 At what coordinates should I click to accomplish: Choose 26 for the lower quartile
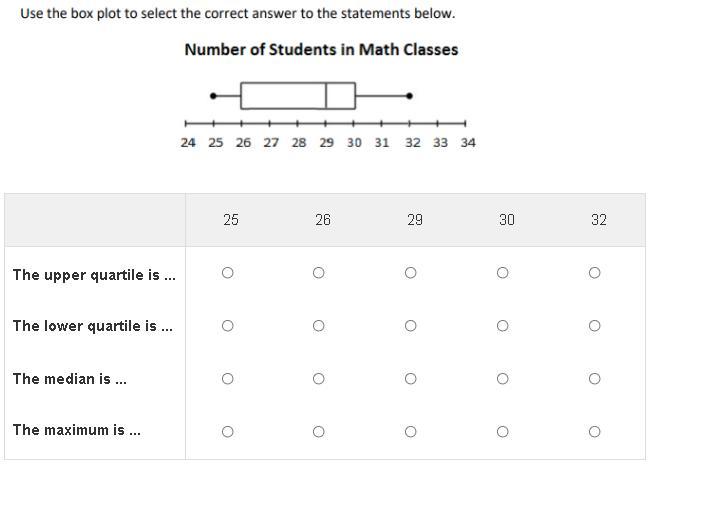[x=319, y=326]
